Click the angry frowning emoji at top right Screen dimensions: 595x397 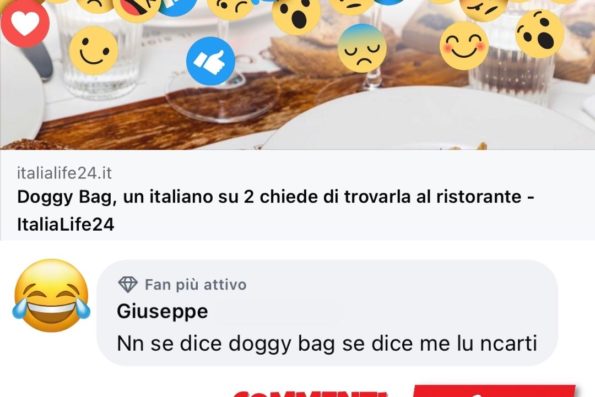click(483, 8)
